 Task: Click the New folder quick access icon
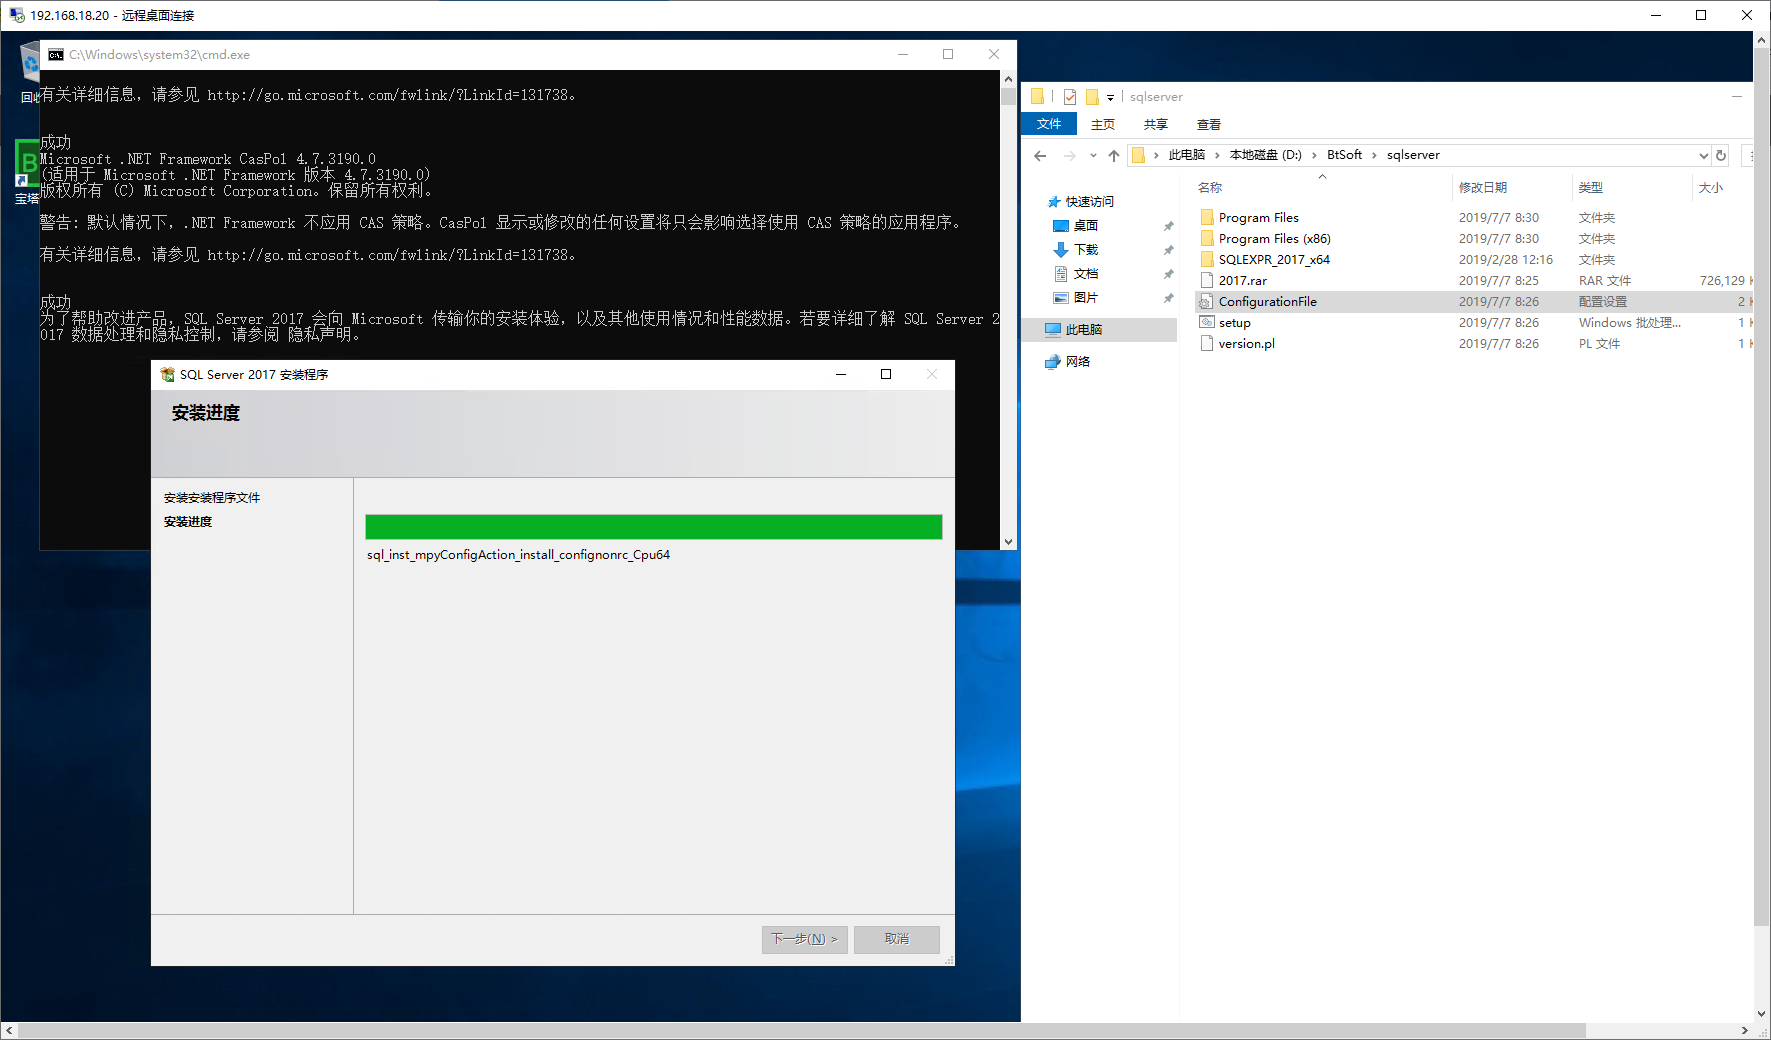click(x=1092, y=97)
